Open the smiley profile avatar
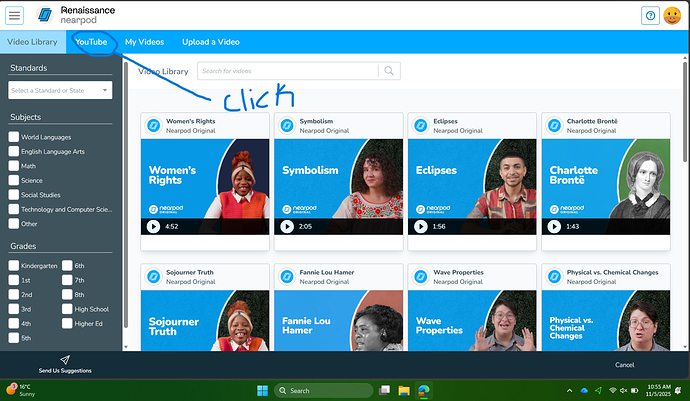The height and width of the screenshot is (401, 690). click(672, 16)
